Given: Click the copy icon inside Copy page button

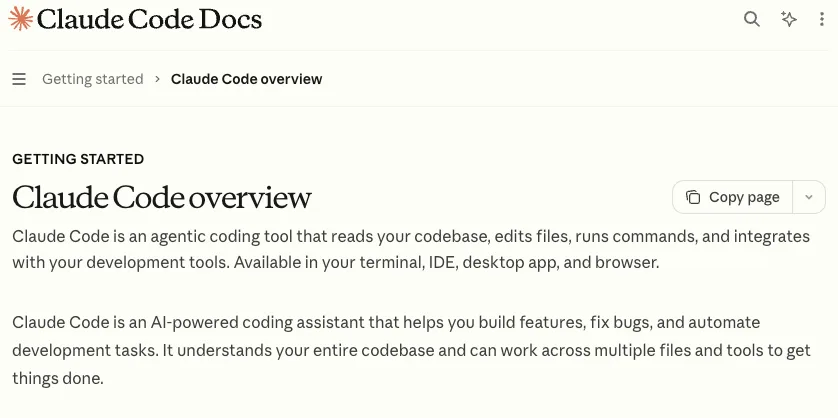Looking at the screenshot, I should click(x=693, y=197).
